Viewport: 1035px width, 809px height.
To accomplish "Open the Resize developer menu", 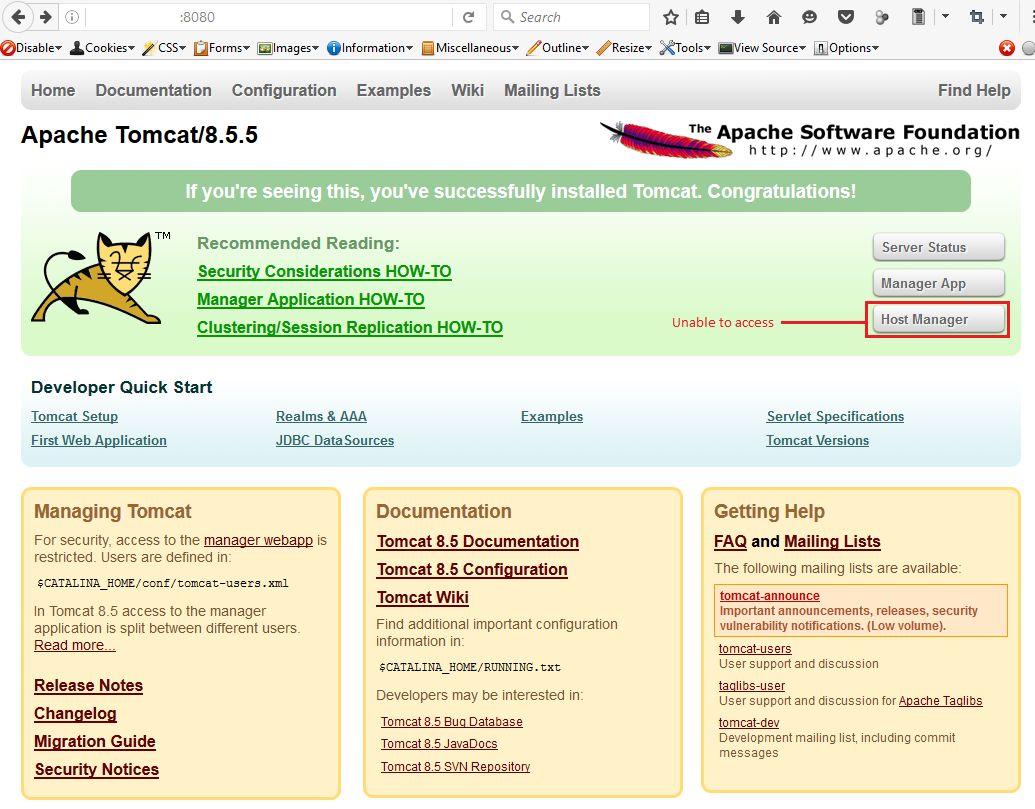I will coord(624,48).
